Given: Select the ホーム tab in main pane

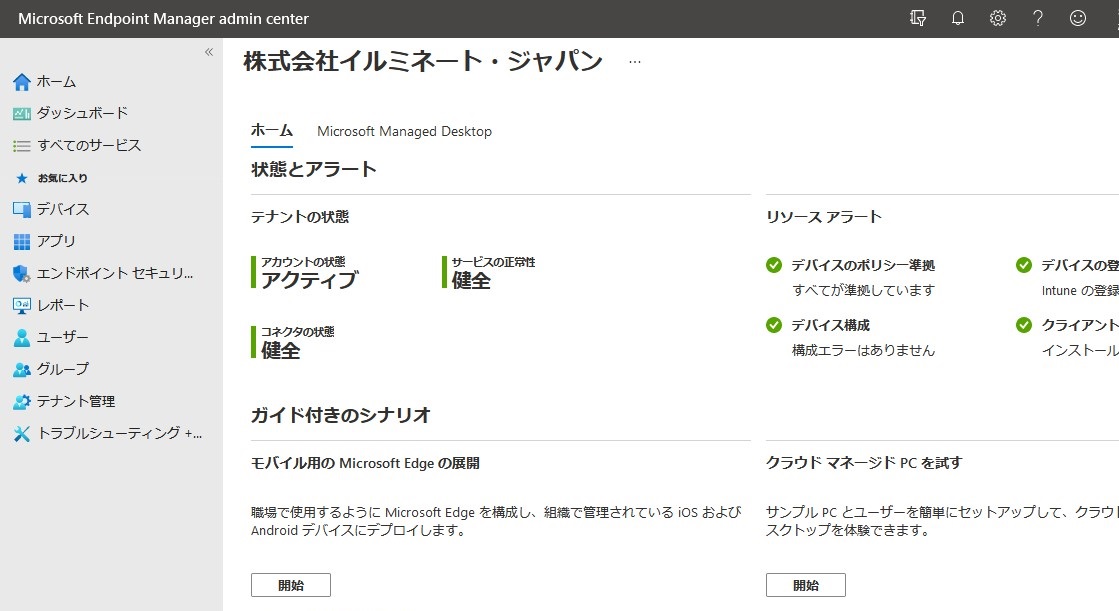Looking at the screenshot, I should [272, 131].
